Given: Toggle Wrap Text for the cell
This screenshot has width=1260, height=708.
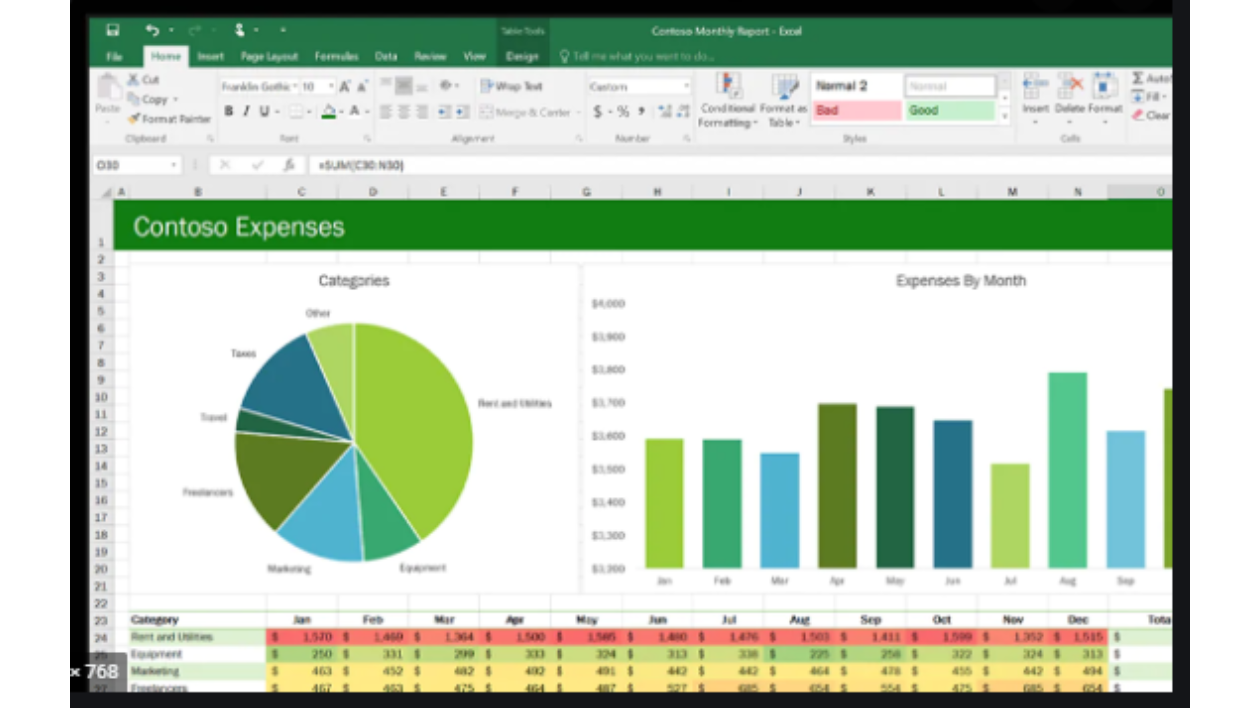Looking at the screenshot, I should tap(512, 87).
